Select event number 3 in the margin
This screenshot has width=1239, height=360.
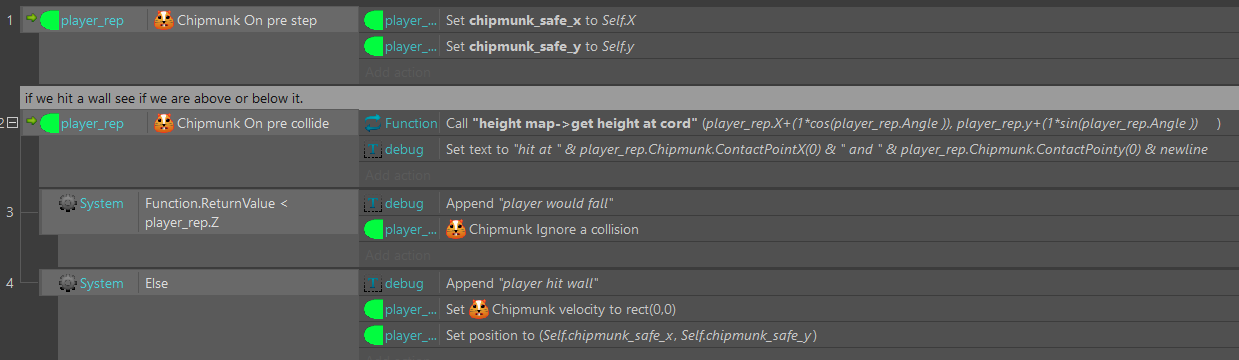pyautogui.click(x=10, y=212)
